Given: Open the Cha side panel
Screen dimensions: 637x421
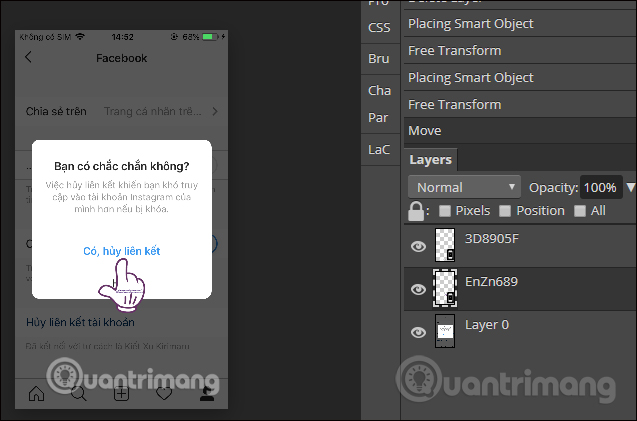Looking at the screenshot, I should [379, 90].
